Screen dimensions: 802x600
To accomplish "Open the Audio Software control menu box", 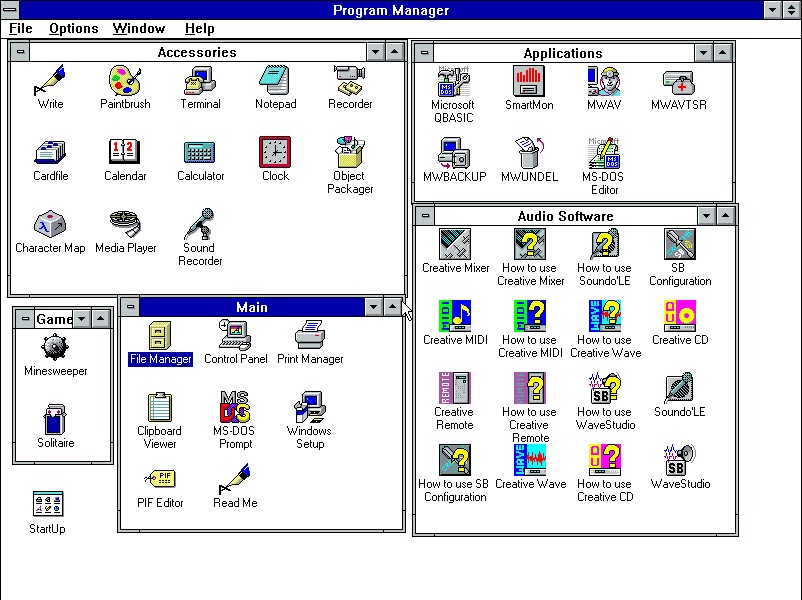I will (425, 216).
